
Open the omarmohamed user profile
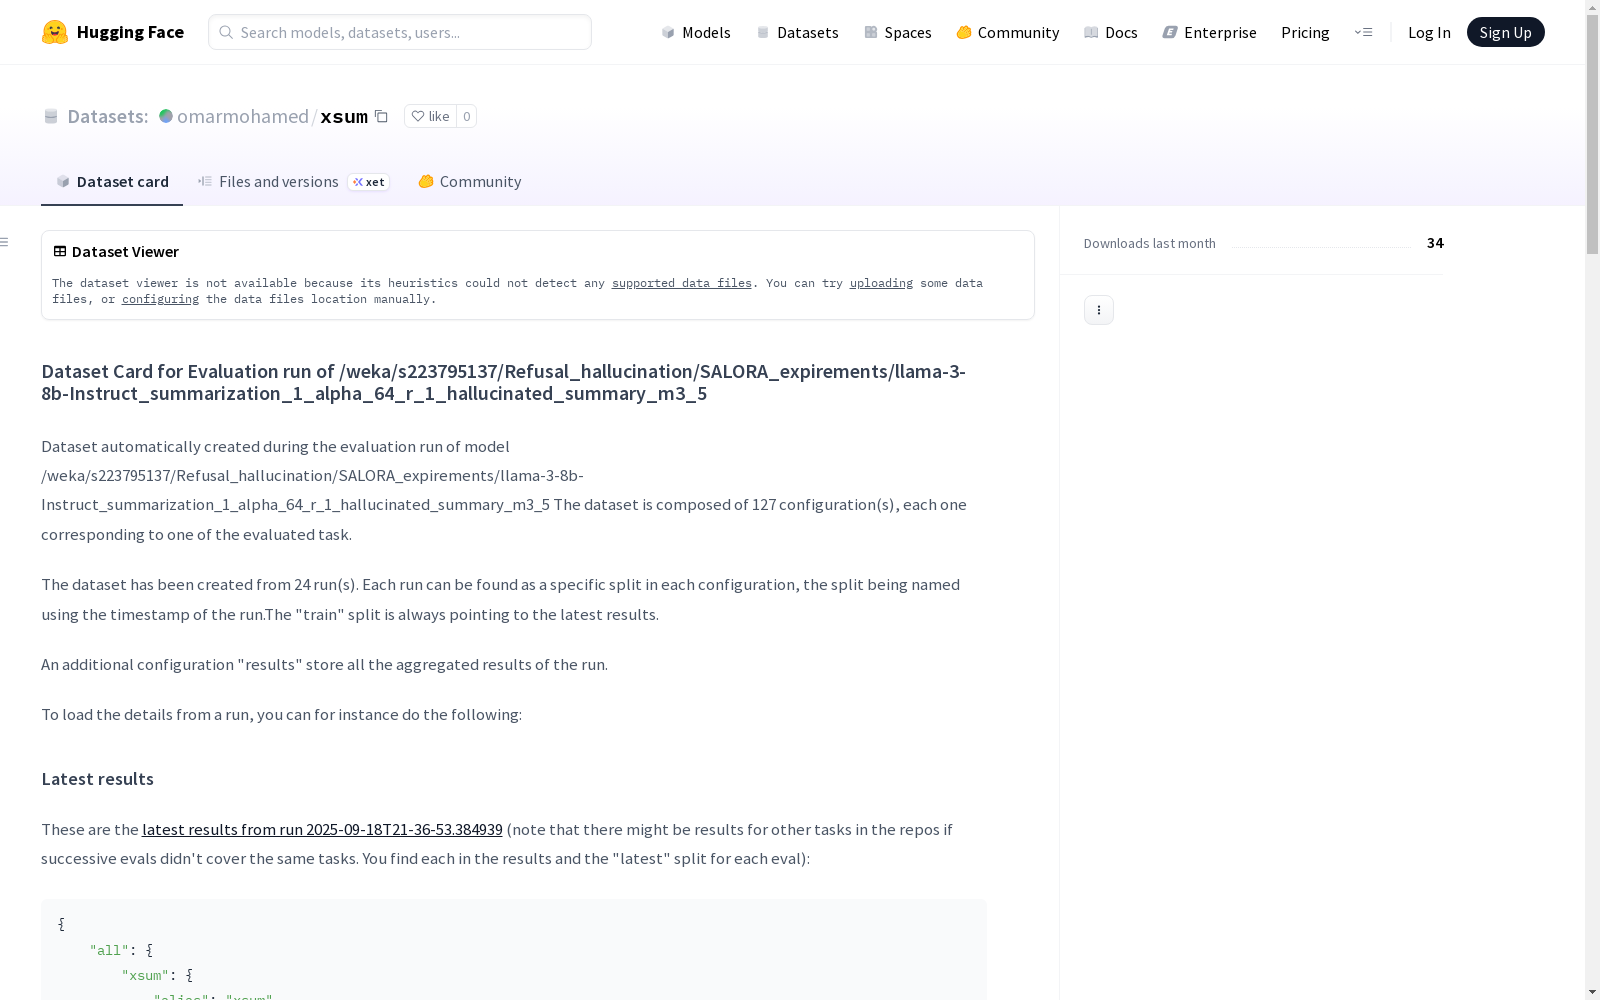click(x=243, y=116)
